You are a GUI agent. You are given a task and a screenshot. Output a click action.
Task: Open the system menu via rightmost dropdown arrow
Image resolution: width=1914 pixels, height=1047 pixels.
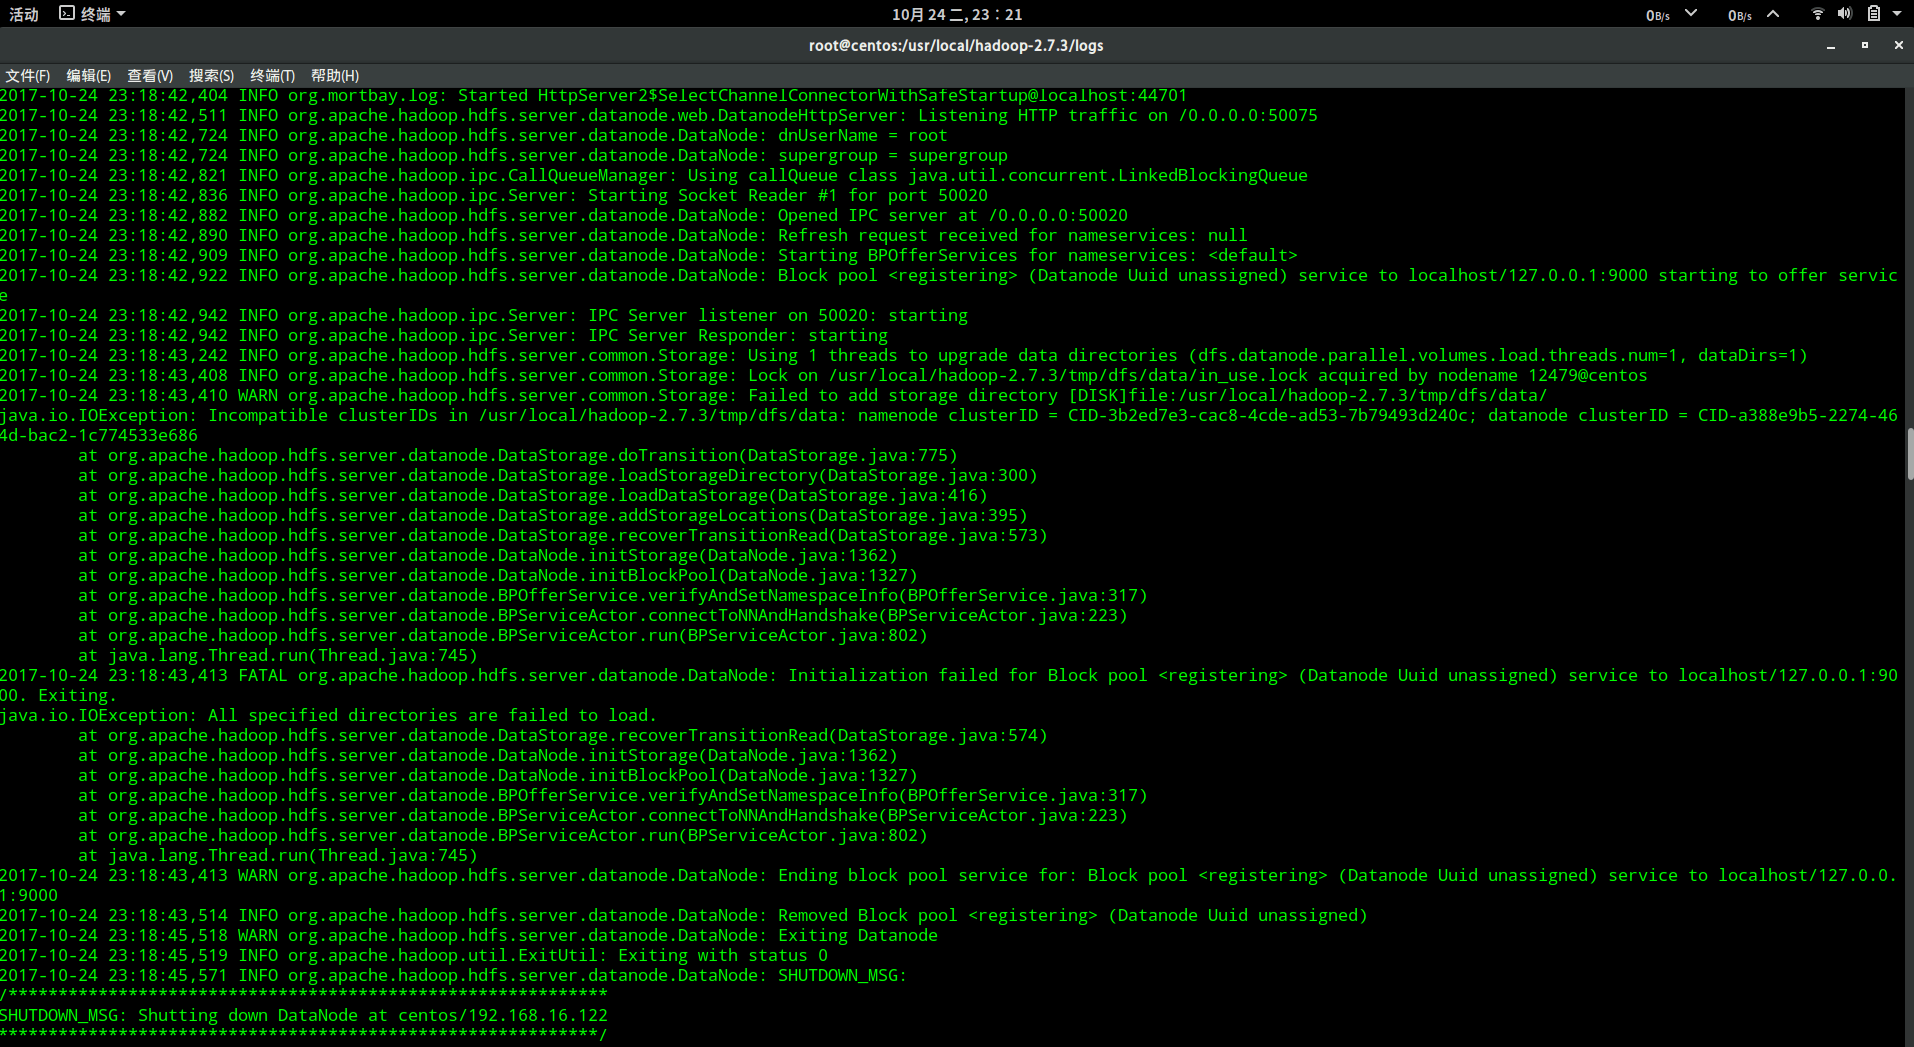1898,13
